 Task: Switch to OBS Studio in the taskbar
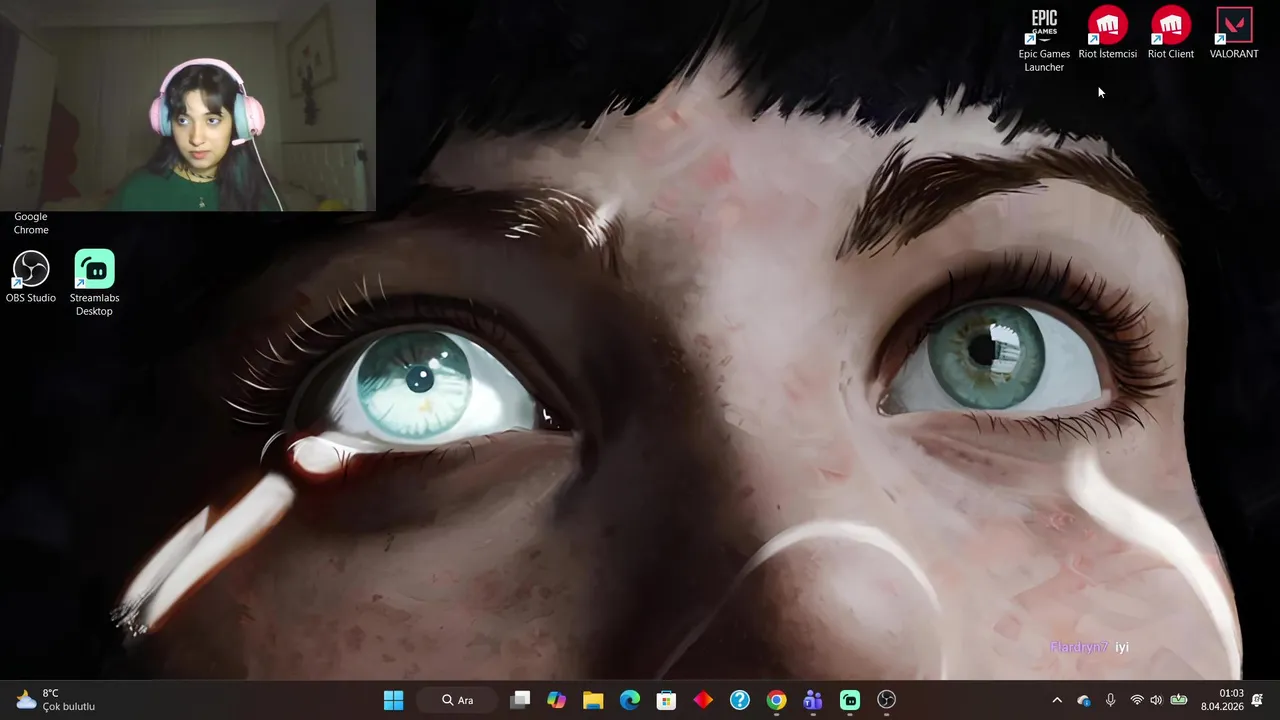[x=886, y=700]
